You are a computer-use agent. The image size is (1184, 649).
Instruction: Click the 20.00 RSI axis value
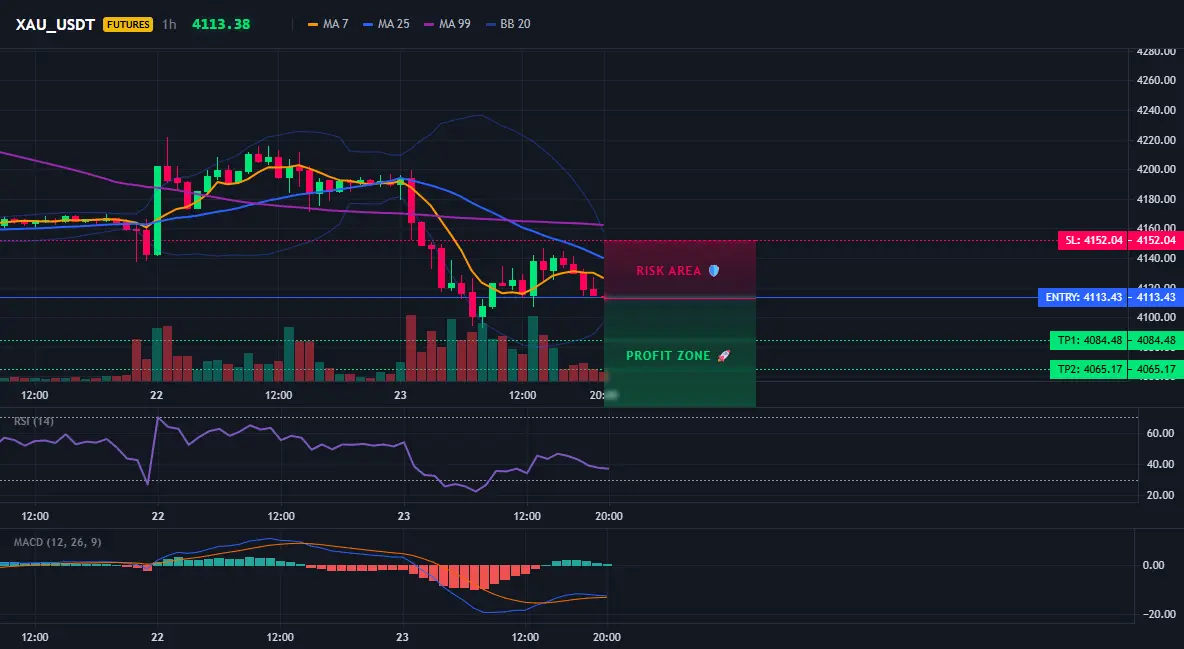pos(1161,496)
